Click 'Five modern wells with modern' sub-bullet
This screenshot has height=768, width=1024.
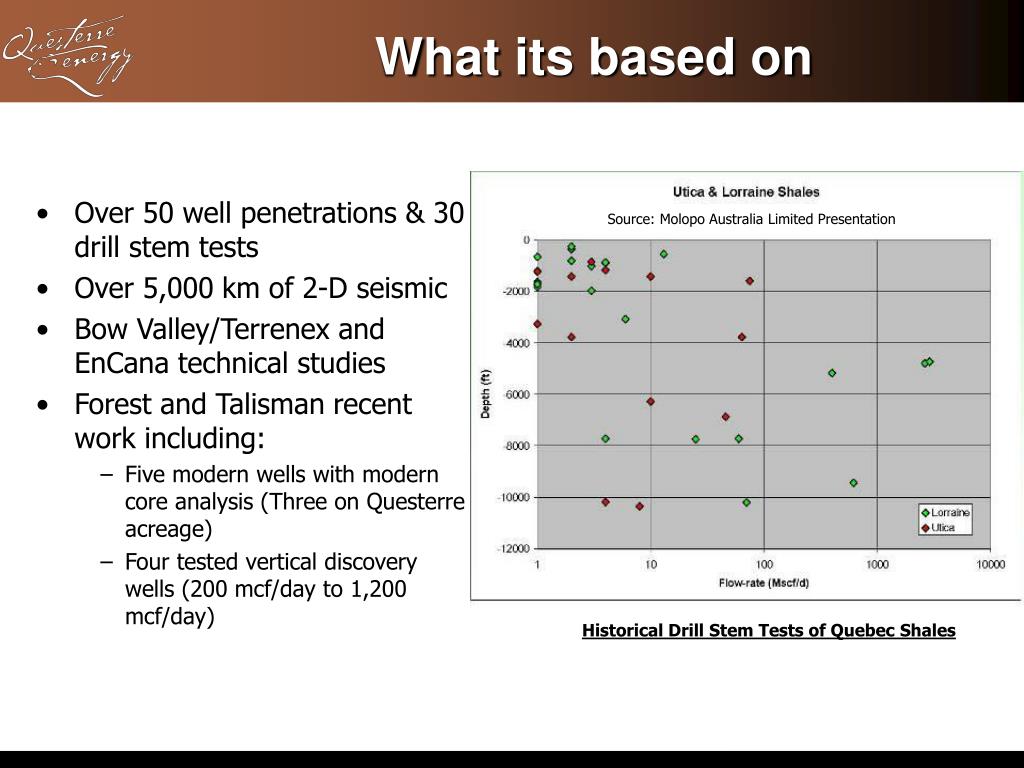(x=281, y=474)
